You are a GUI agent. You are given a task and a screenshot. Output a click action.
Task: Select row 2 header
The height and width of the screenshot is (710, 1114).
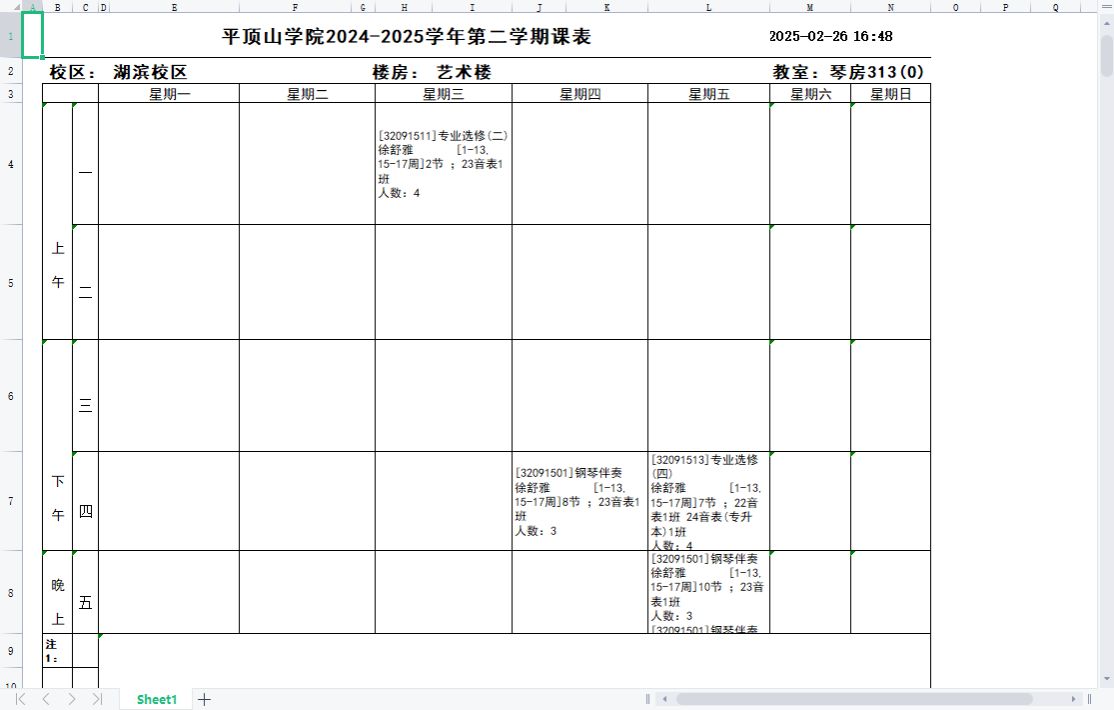click(11, 71)
